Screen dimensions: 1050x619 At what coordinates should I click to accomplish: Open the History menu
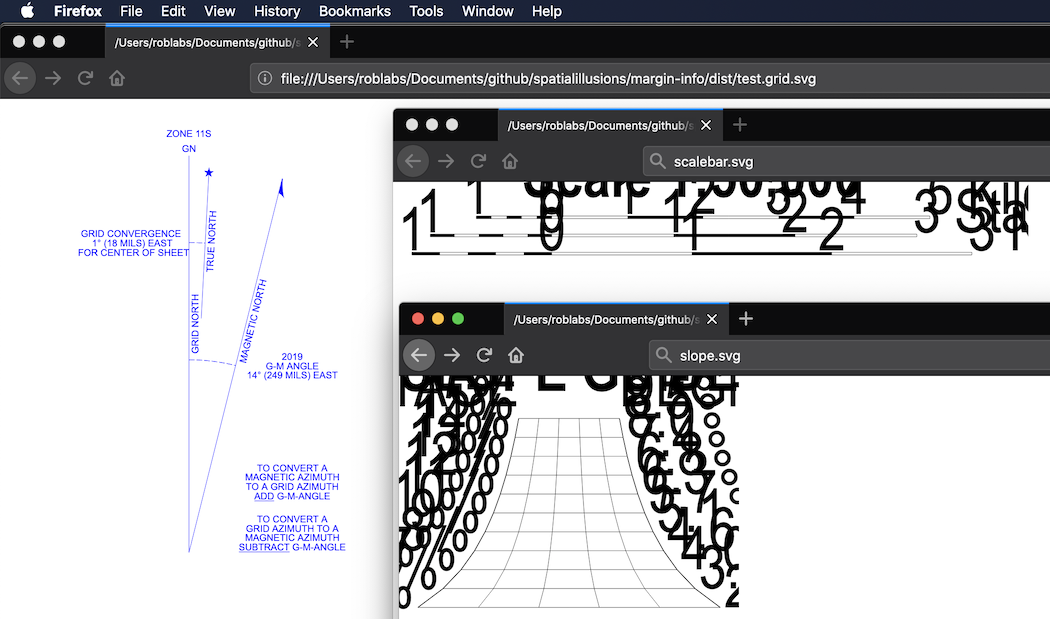pos(277,11)
